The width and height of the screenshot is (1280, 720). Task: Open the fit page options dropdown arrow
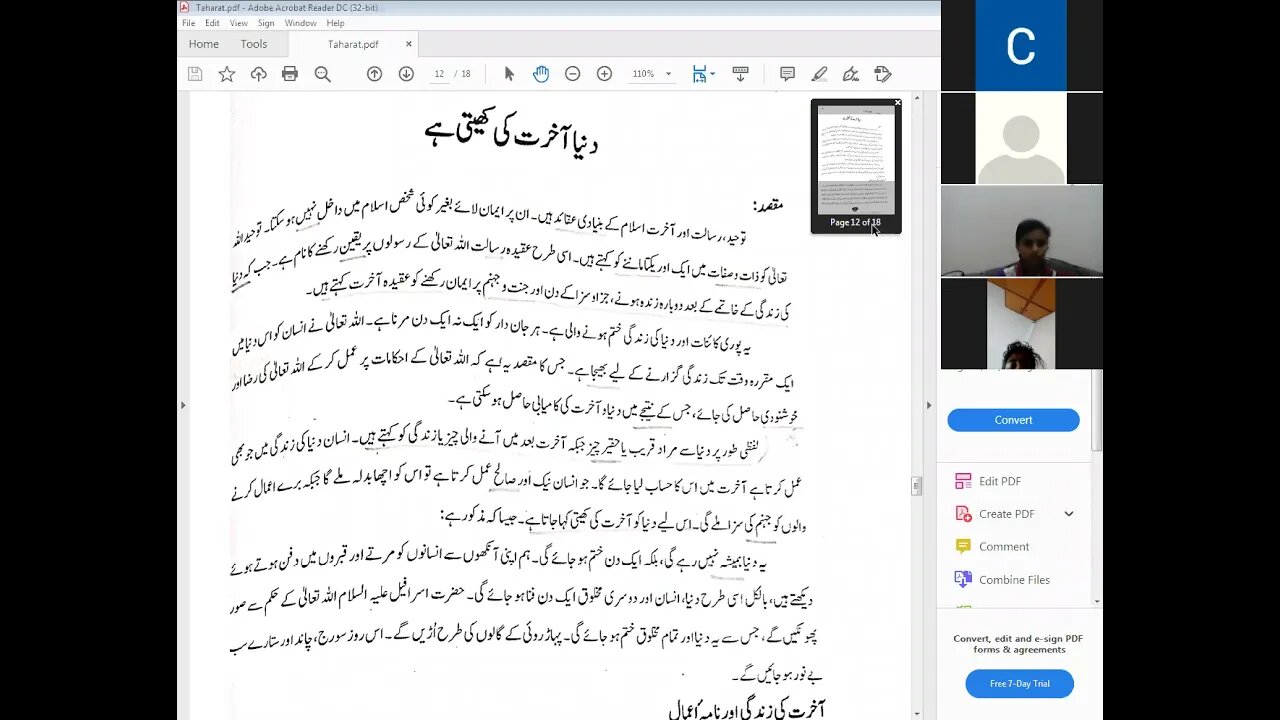click(x=712, y=75)
